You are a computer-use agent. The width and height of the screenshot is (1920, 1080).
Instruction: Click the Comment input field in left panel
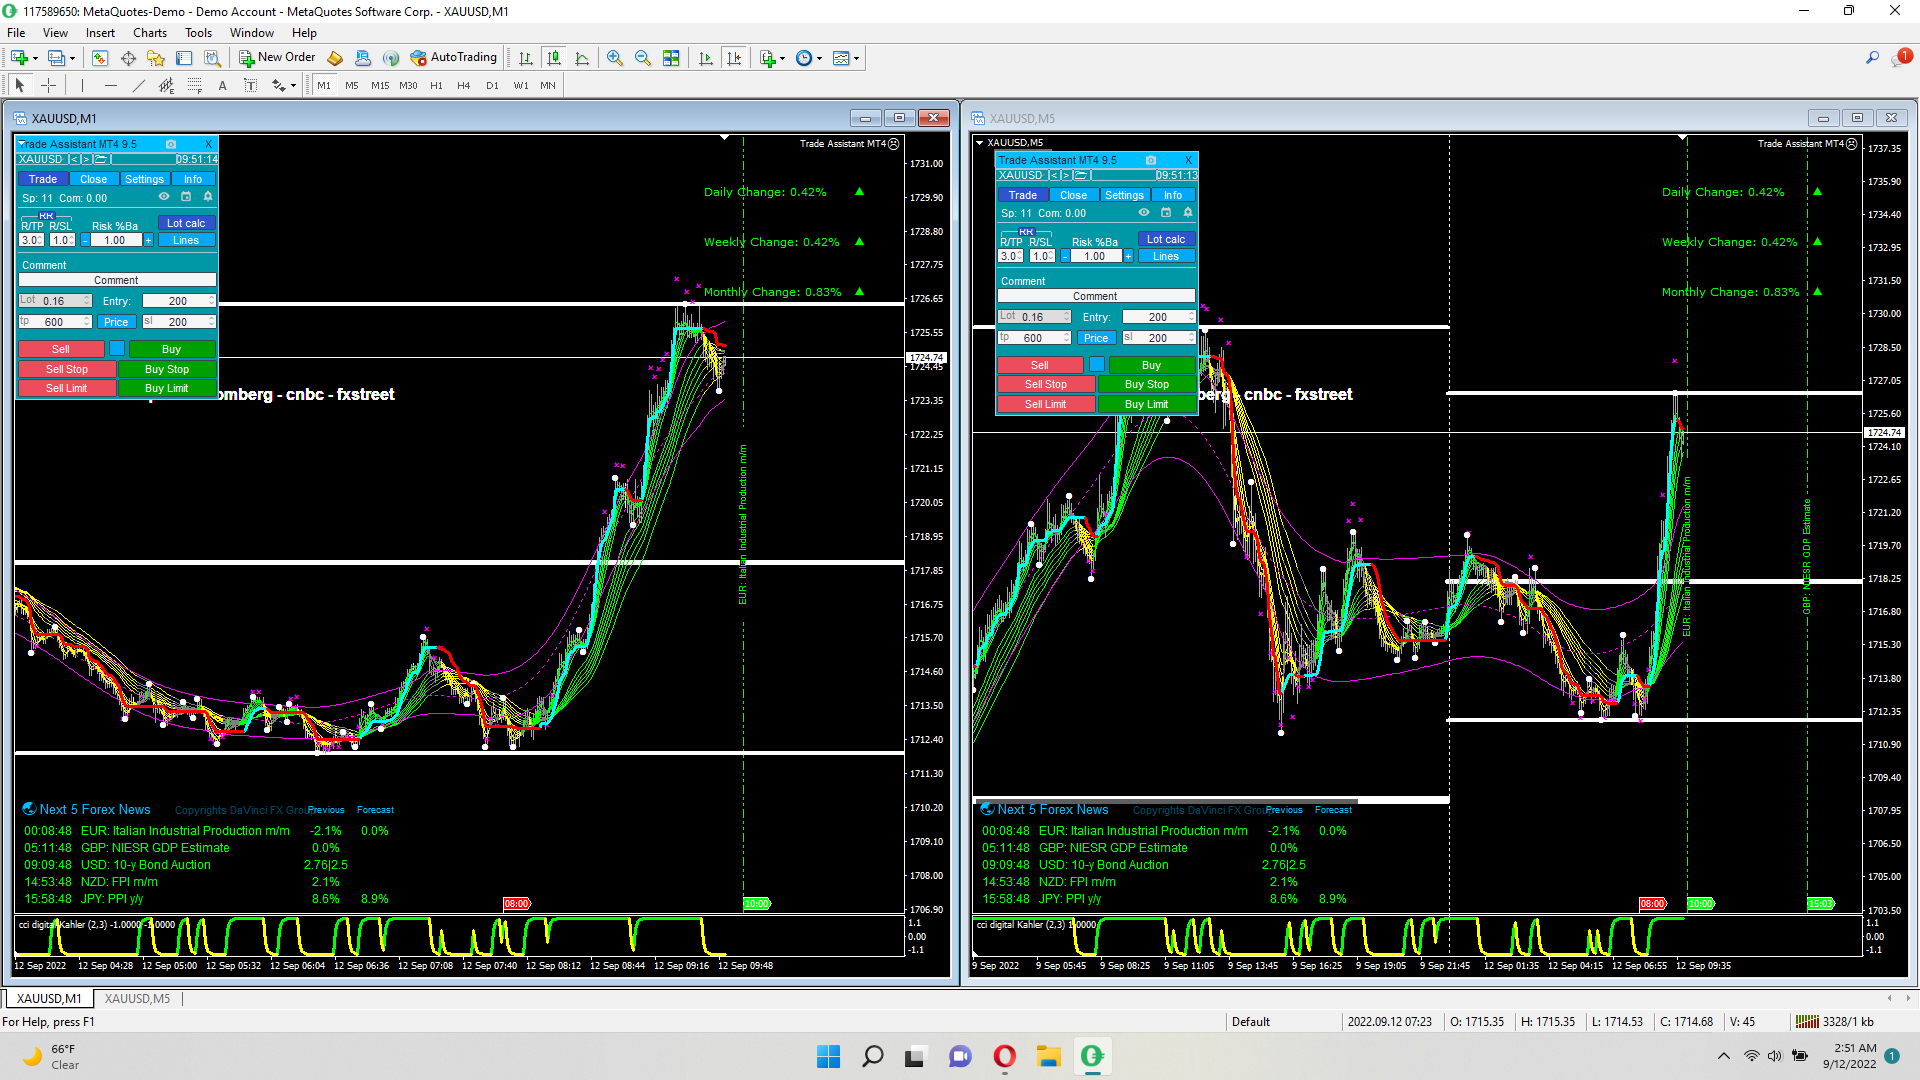(x=116, y=281)
